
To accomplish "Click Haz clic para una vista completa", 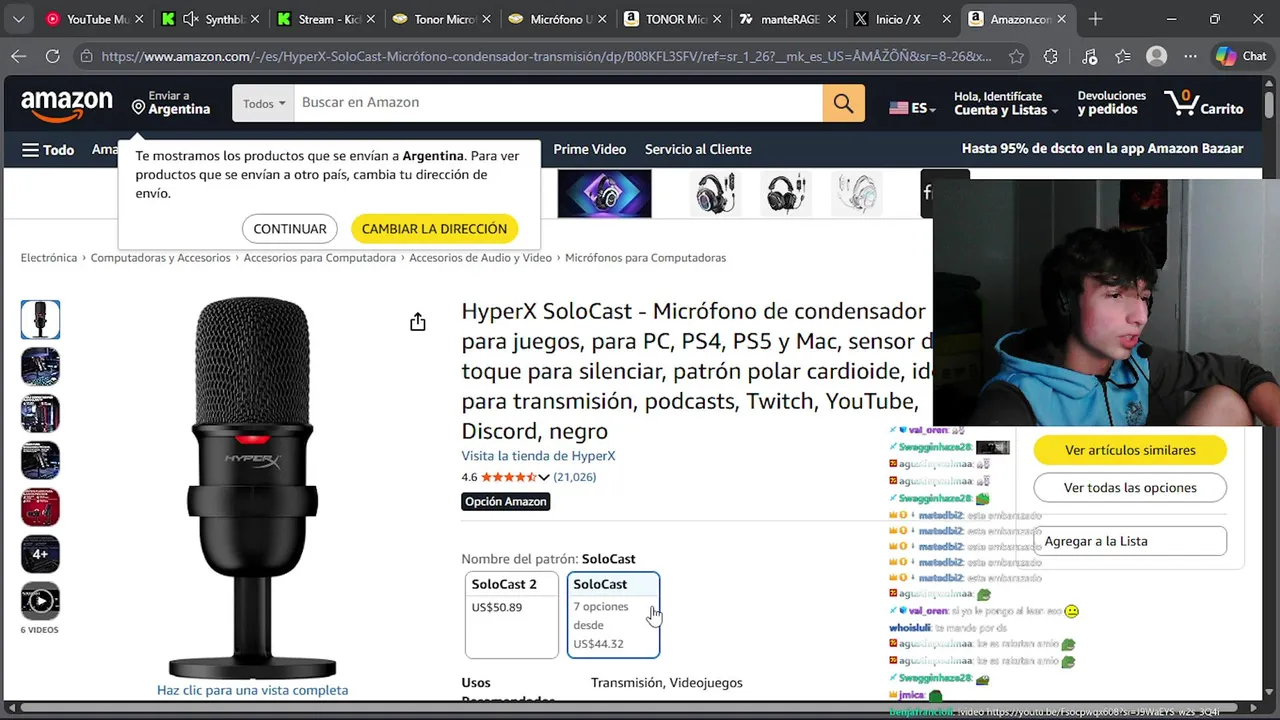I will [x=252, y=690].
